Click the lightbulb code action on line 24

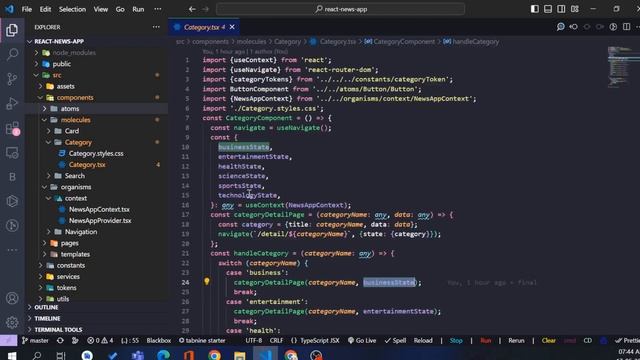click(207, 281)
